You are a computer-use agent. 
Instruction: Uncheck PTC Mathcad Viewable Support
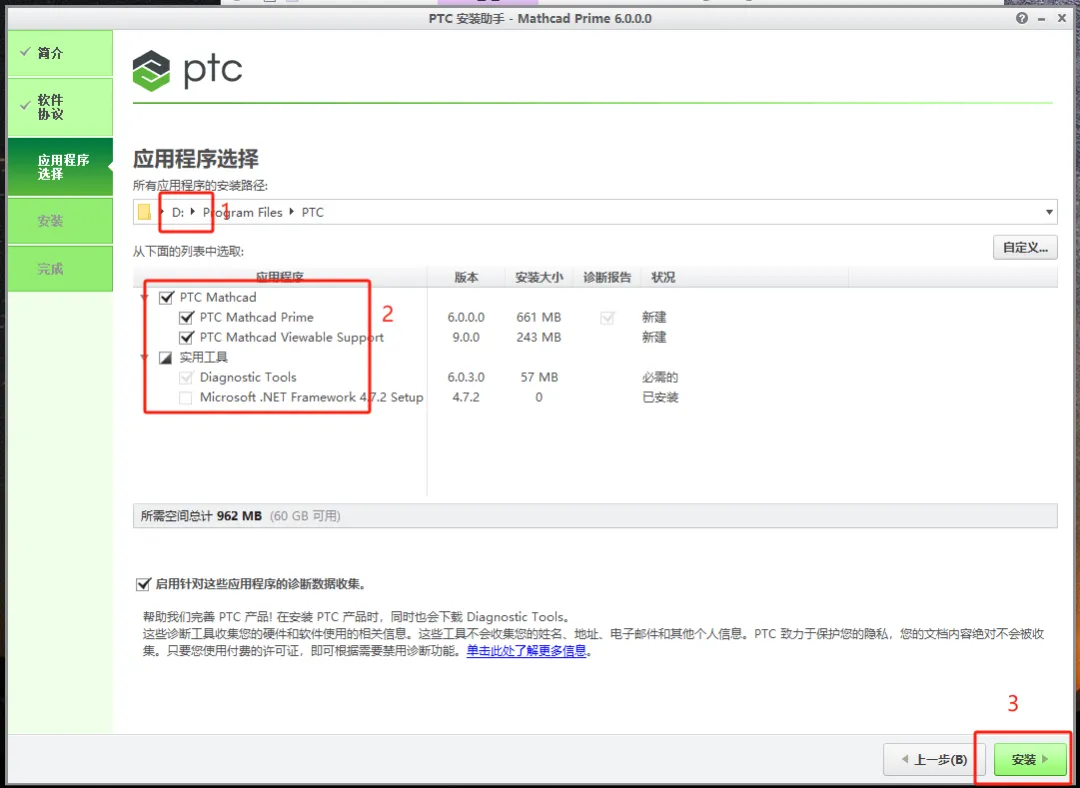(x=186, y=338)
